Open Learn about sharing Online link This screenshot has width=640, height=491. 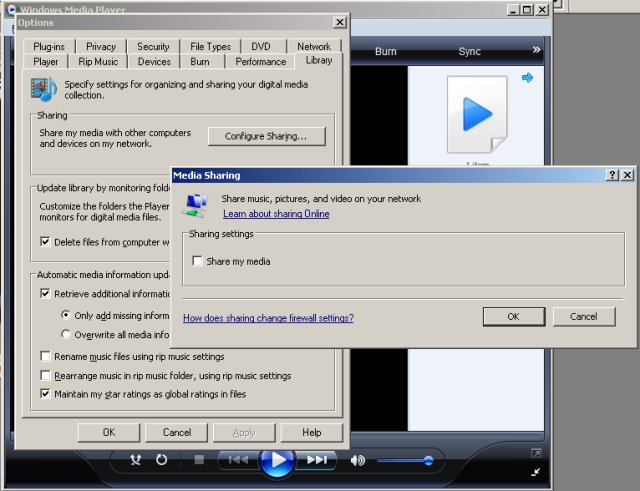(276, 214)
